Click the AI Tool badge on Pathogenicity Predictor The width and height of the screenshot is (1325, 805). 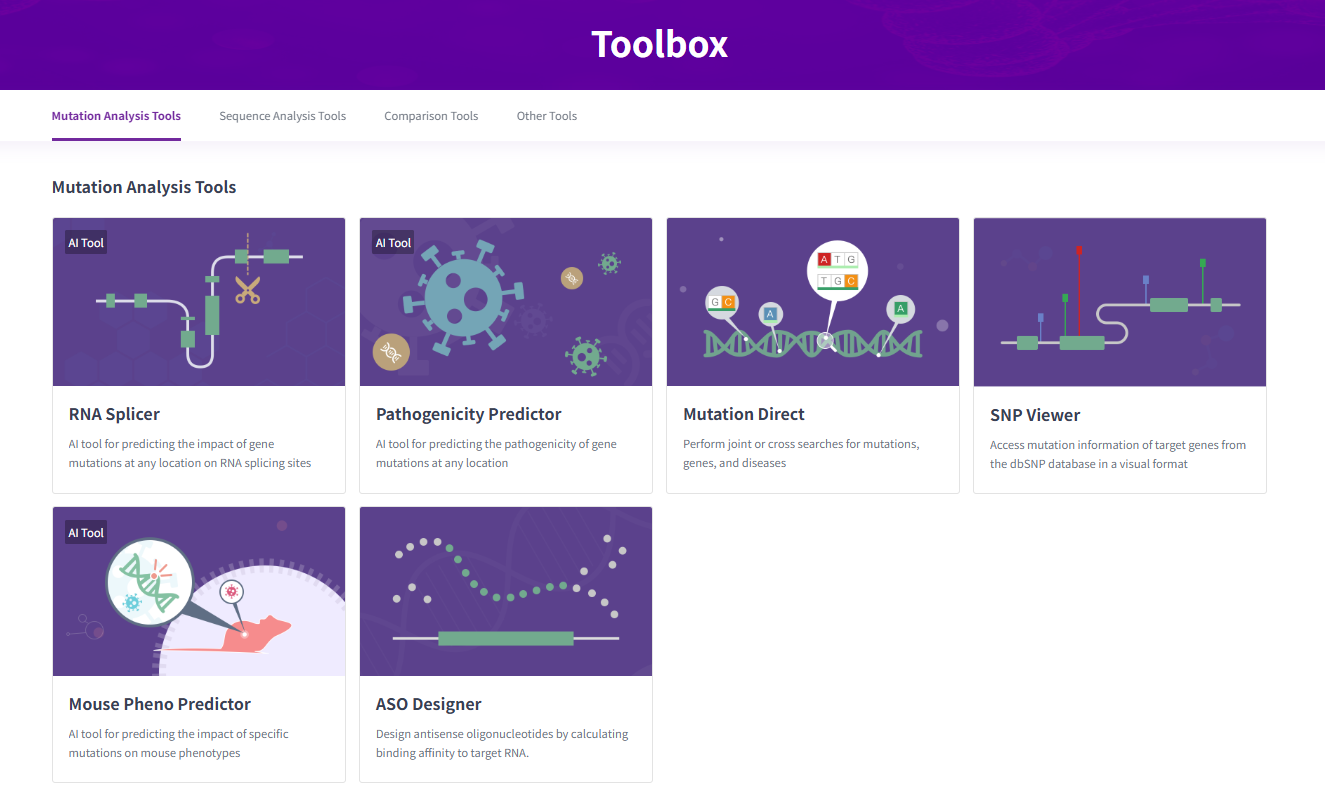point(392,241)
